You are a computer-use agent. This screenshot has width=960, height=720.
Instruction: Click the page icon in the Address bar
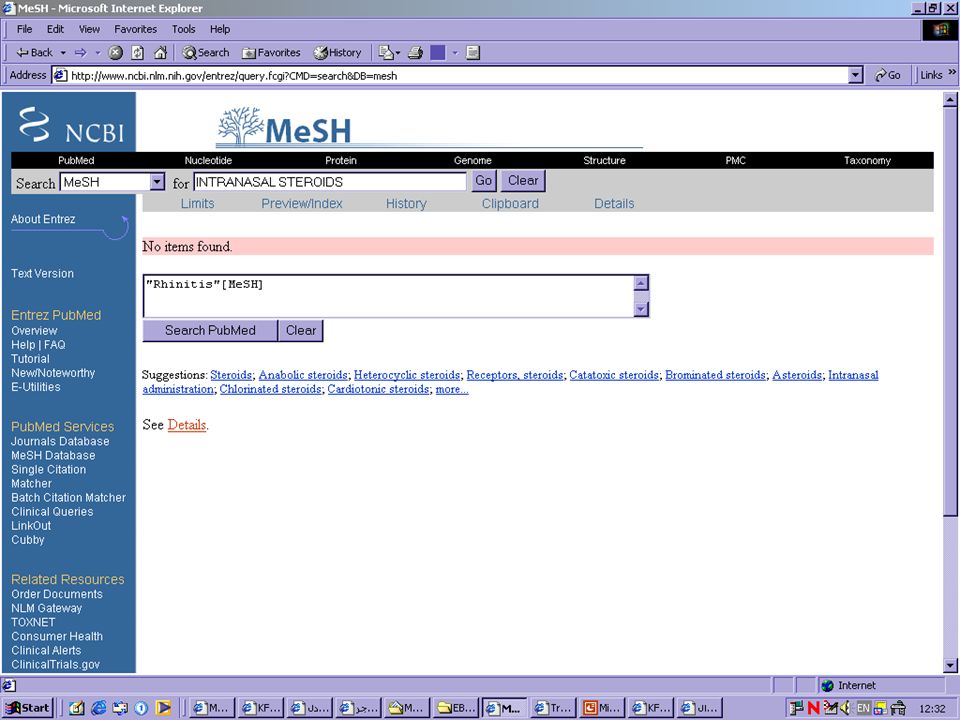click(x=60, y=75)
